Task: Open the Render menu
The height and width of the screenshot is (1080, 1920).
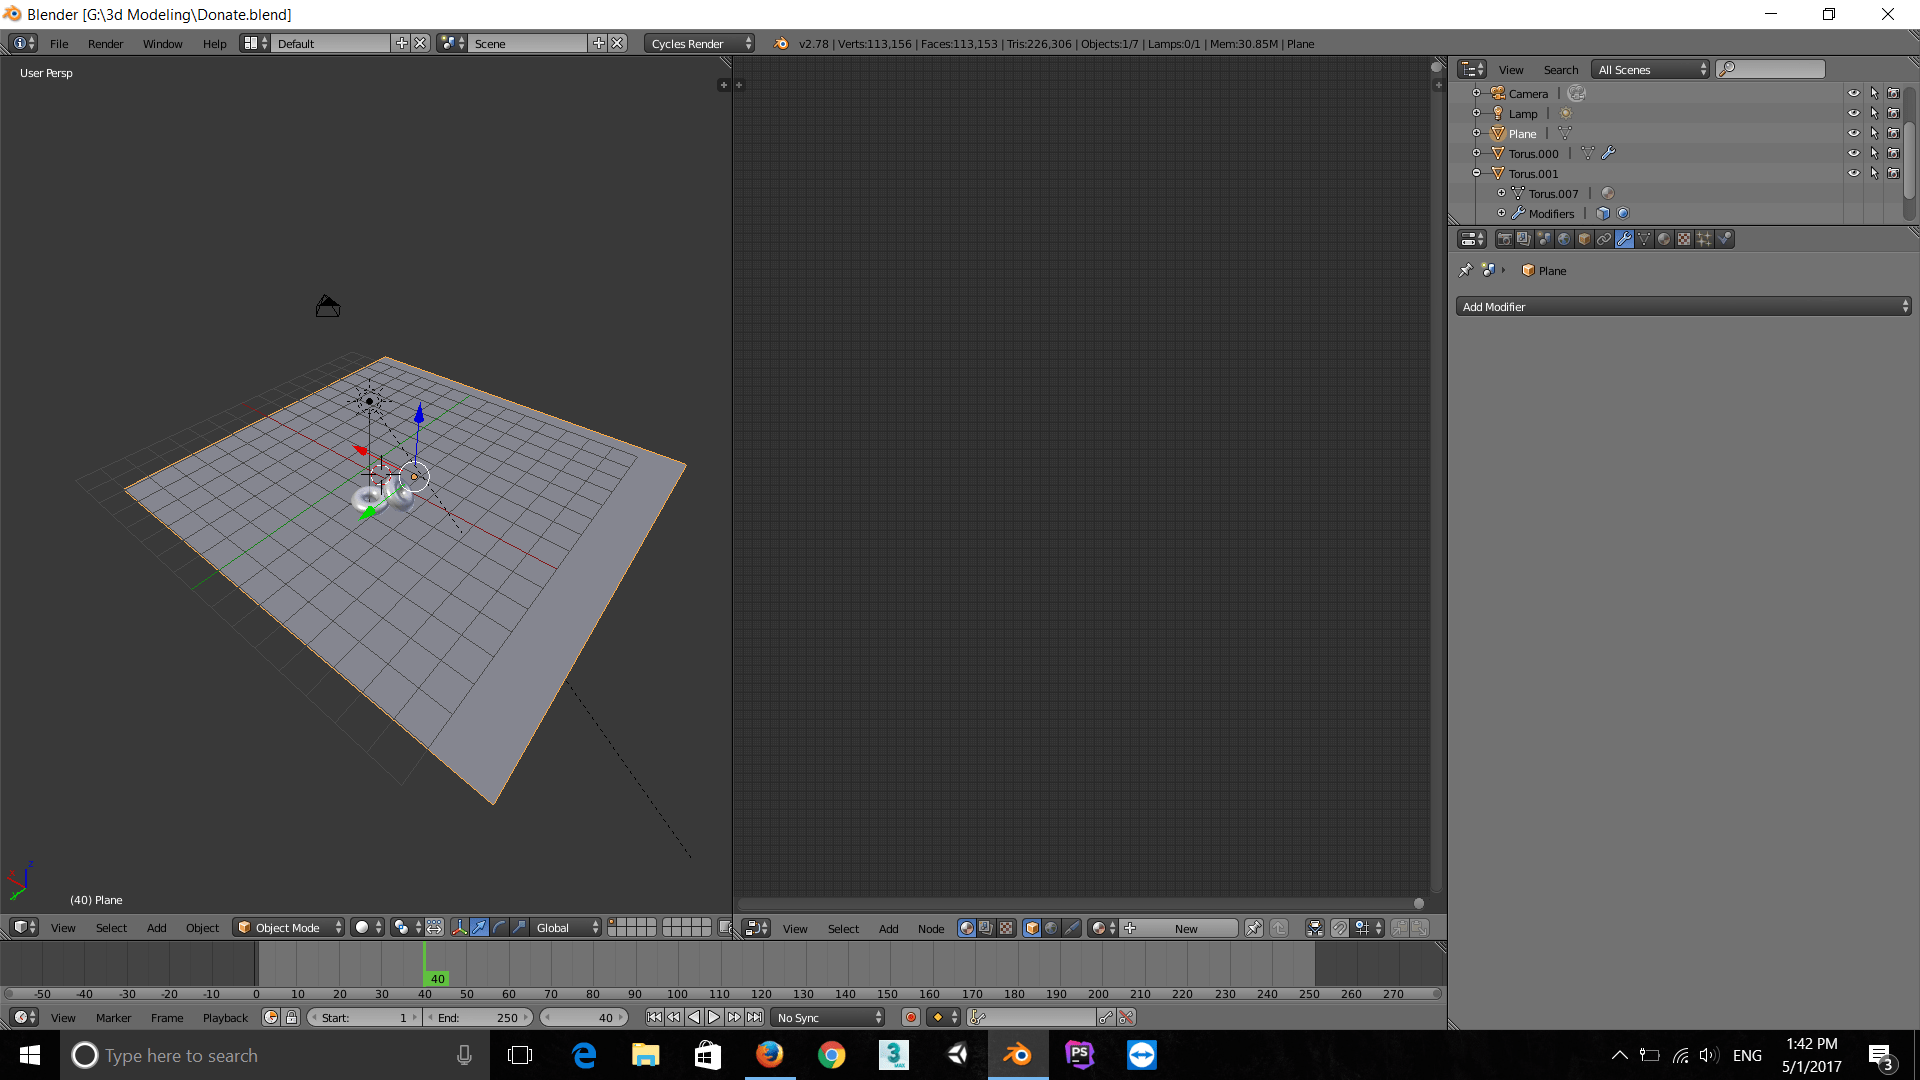Action: coord(105,44)
